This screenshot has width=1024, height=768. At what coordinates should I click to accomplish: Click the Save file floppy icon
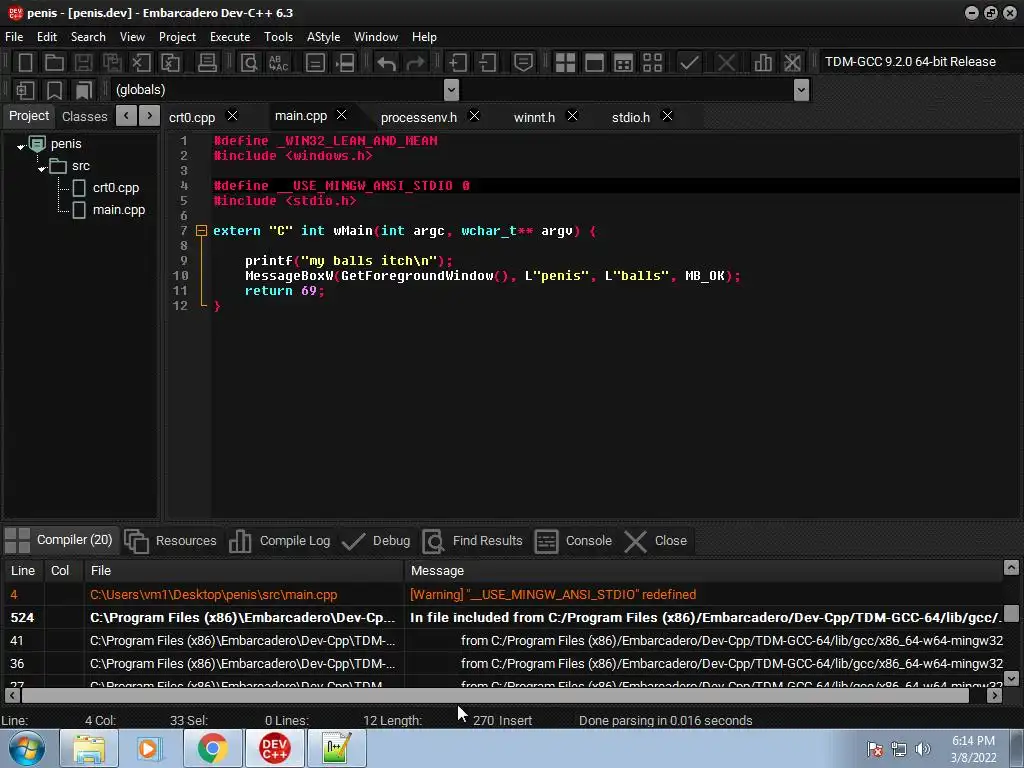[x=83, y=63]
